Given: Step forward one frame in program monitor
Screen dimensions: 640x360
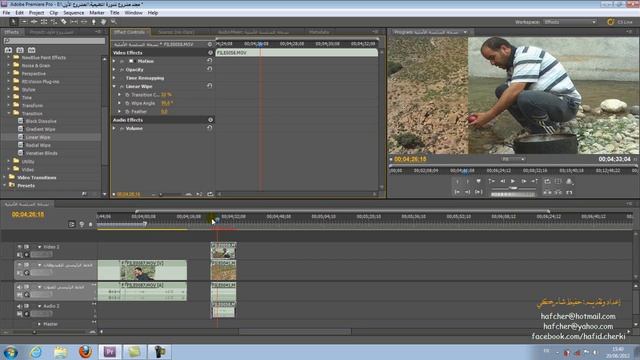Looking at the screenshot, I should [x=524, y=181].
